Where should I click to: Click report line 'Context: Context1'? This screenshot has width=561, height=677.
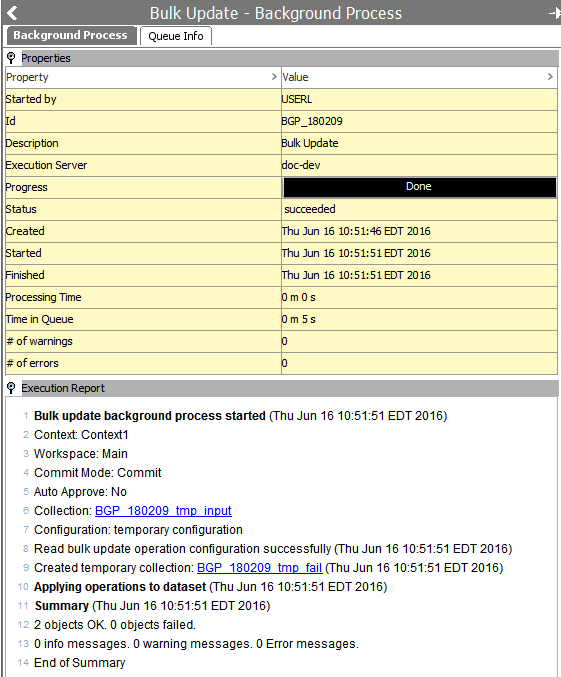click(x=81, y=435)
